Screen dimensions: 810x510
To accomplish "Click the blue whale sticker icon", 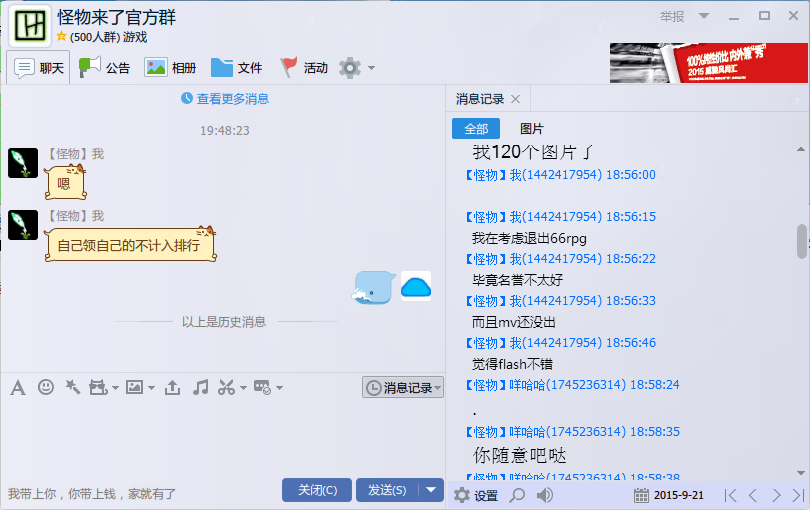I will pos(374,287).
